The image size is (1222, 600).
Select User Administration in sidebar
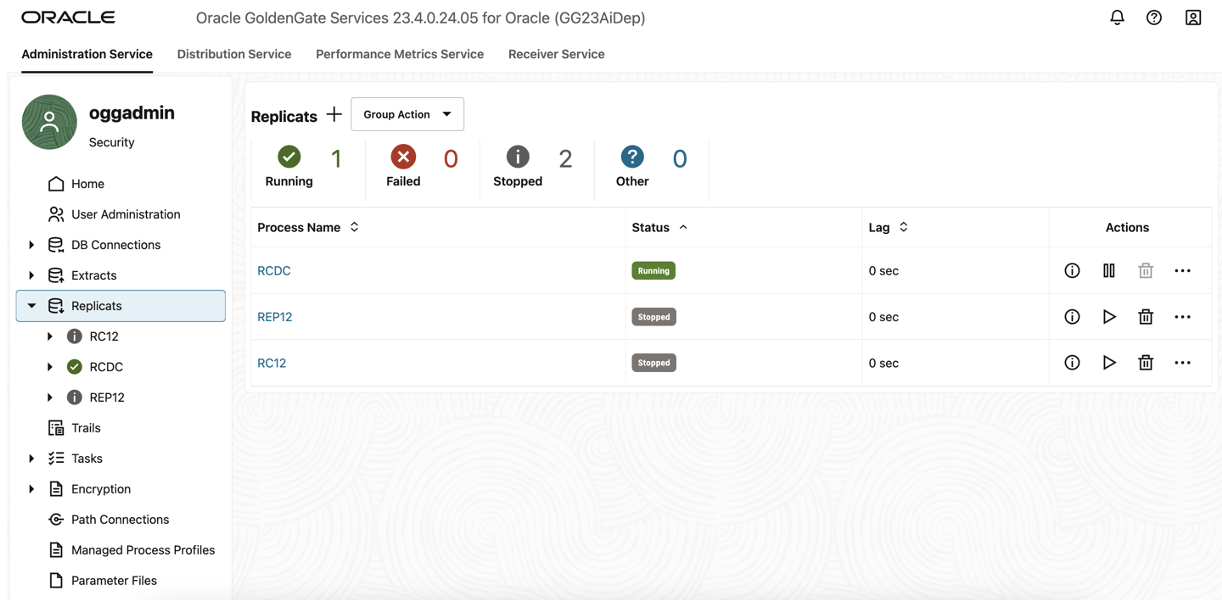pyautogui.click(x=126, y=214)
